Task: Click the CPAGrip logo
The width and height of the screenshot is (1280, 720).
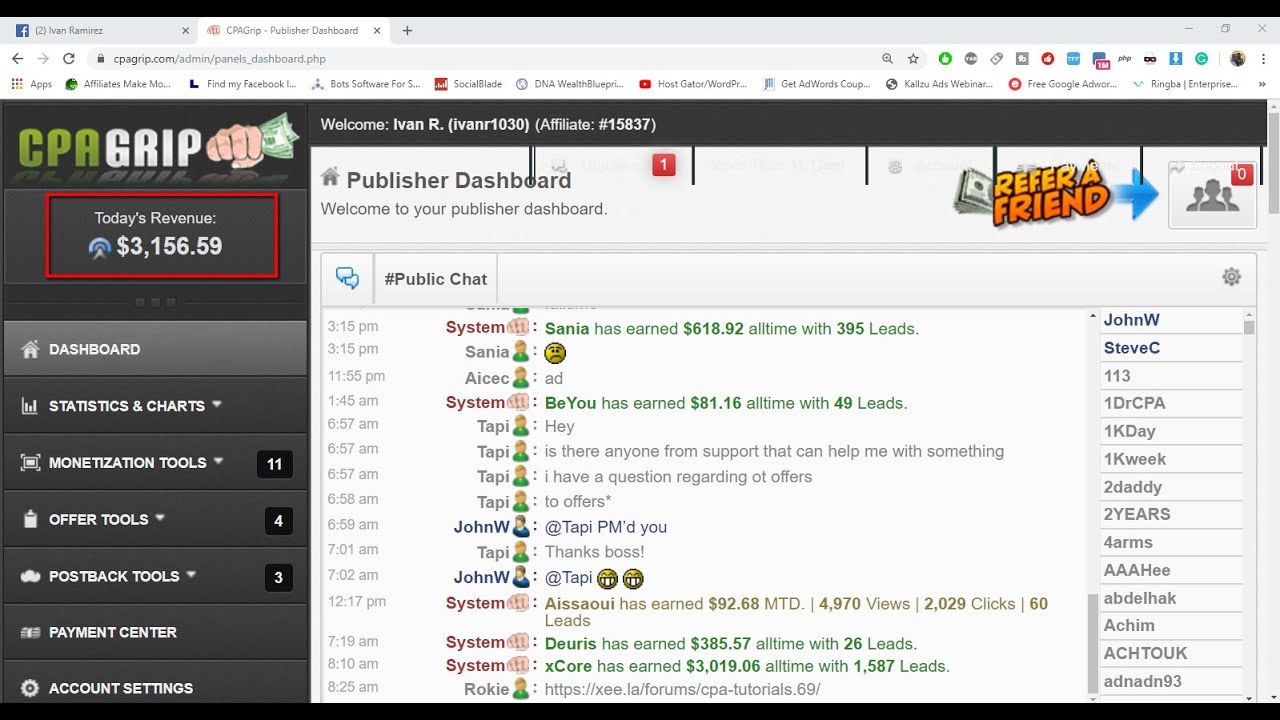Action: [x=157, y=146]
